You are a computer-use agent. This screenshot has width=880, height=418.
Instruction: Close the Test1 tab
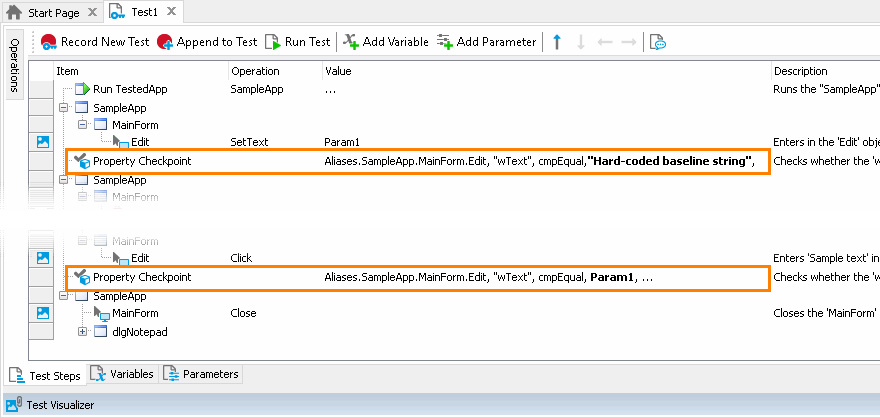(x=172, y=11)
